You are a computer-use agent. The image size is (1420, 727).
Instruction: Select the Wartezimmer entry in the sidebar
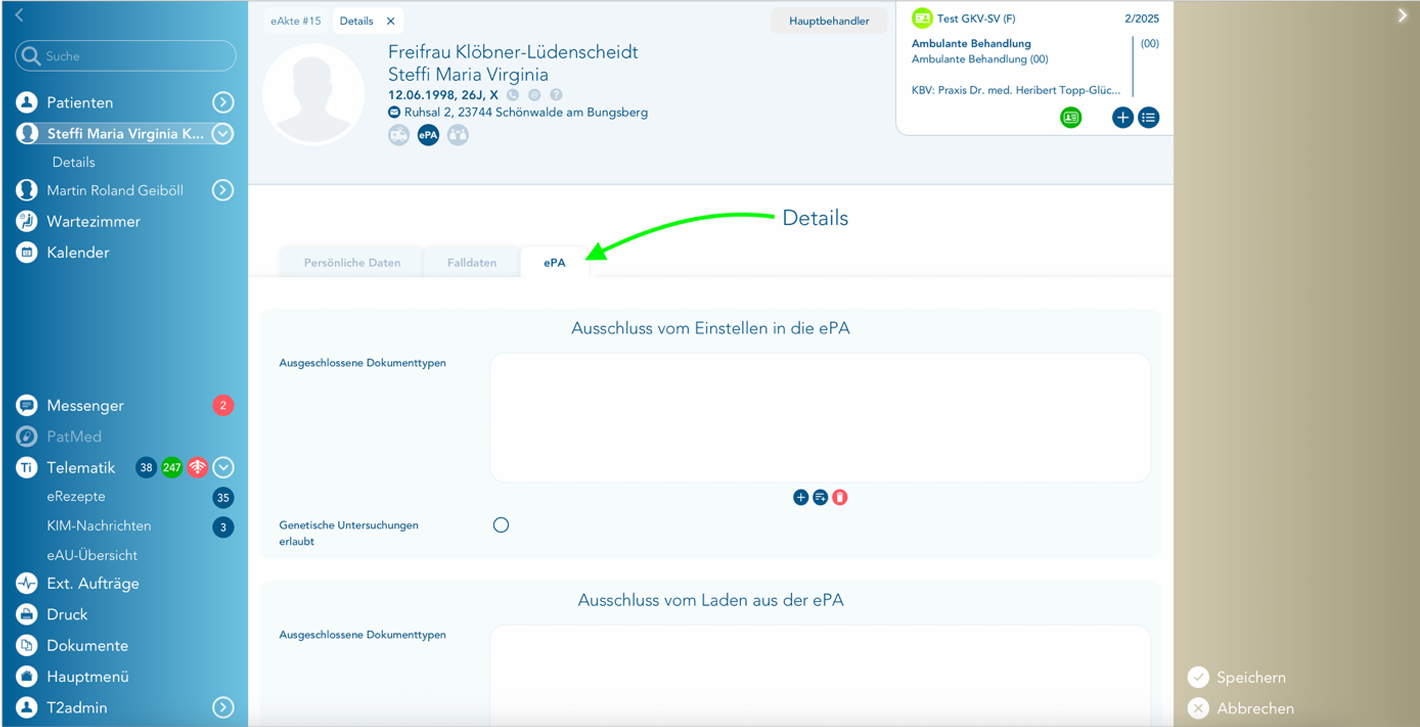pos(92,221)
